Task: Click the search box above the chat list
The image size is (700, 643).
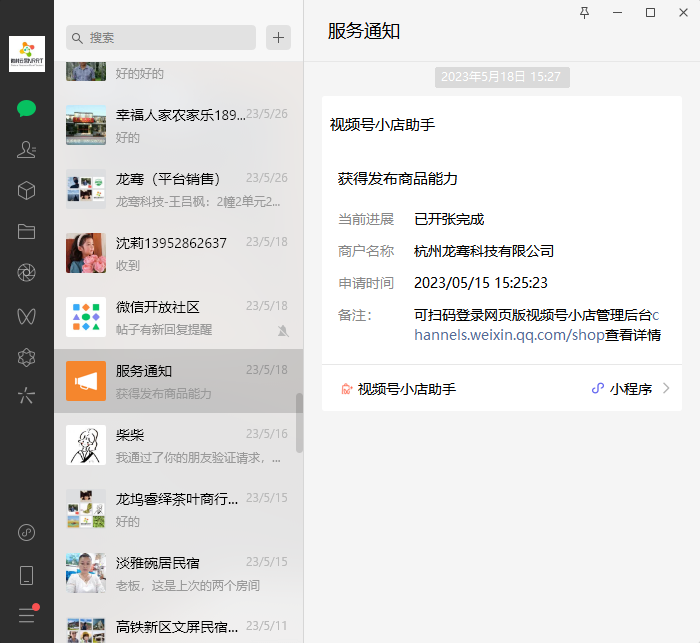Action: (x=161, y=38)
